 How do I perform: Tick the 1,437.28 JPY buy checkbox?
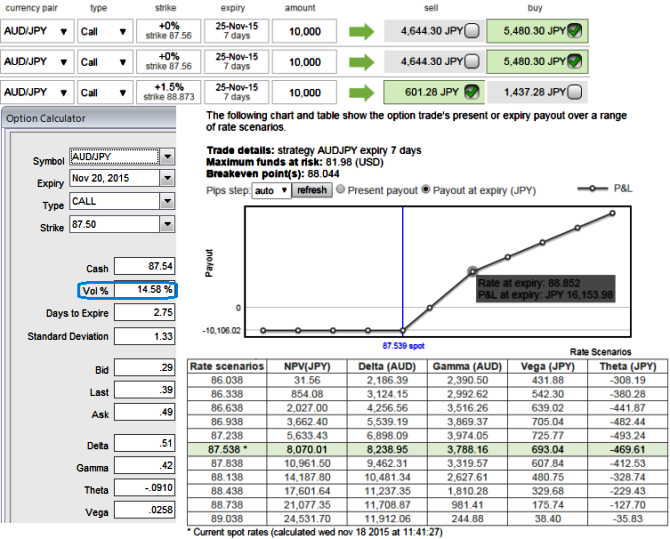(x=574, y=93)
